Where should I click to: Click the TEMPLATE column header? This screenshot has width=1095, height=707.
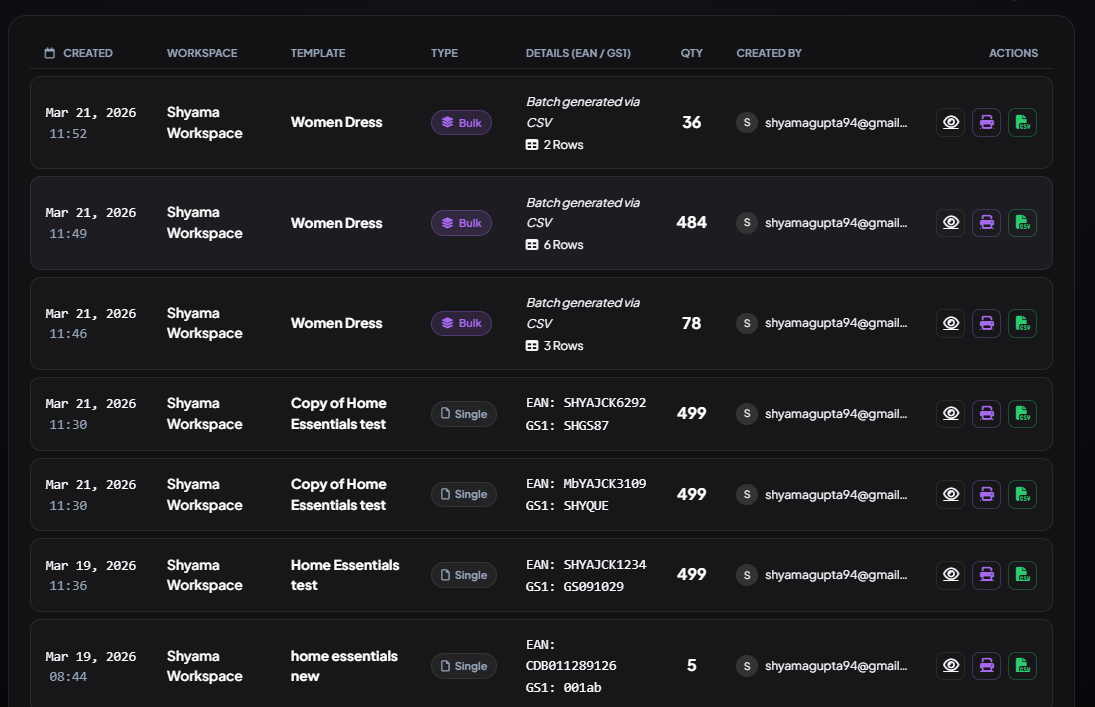tap(318, 53)
